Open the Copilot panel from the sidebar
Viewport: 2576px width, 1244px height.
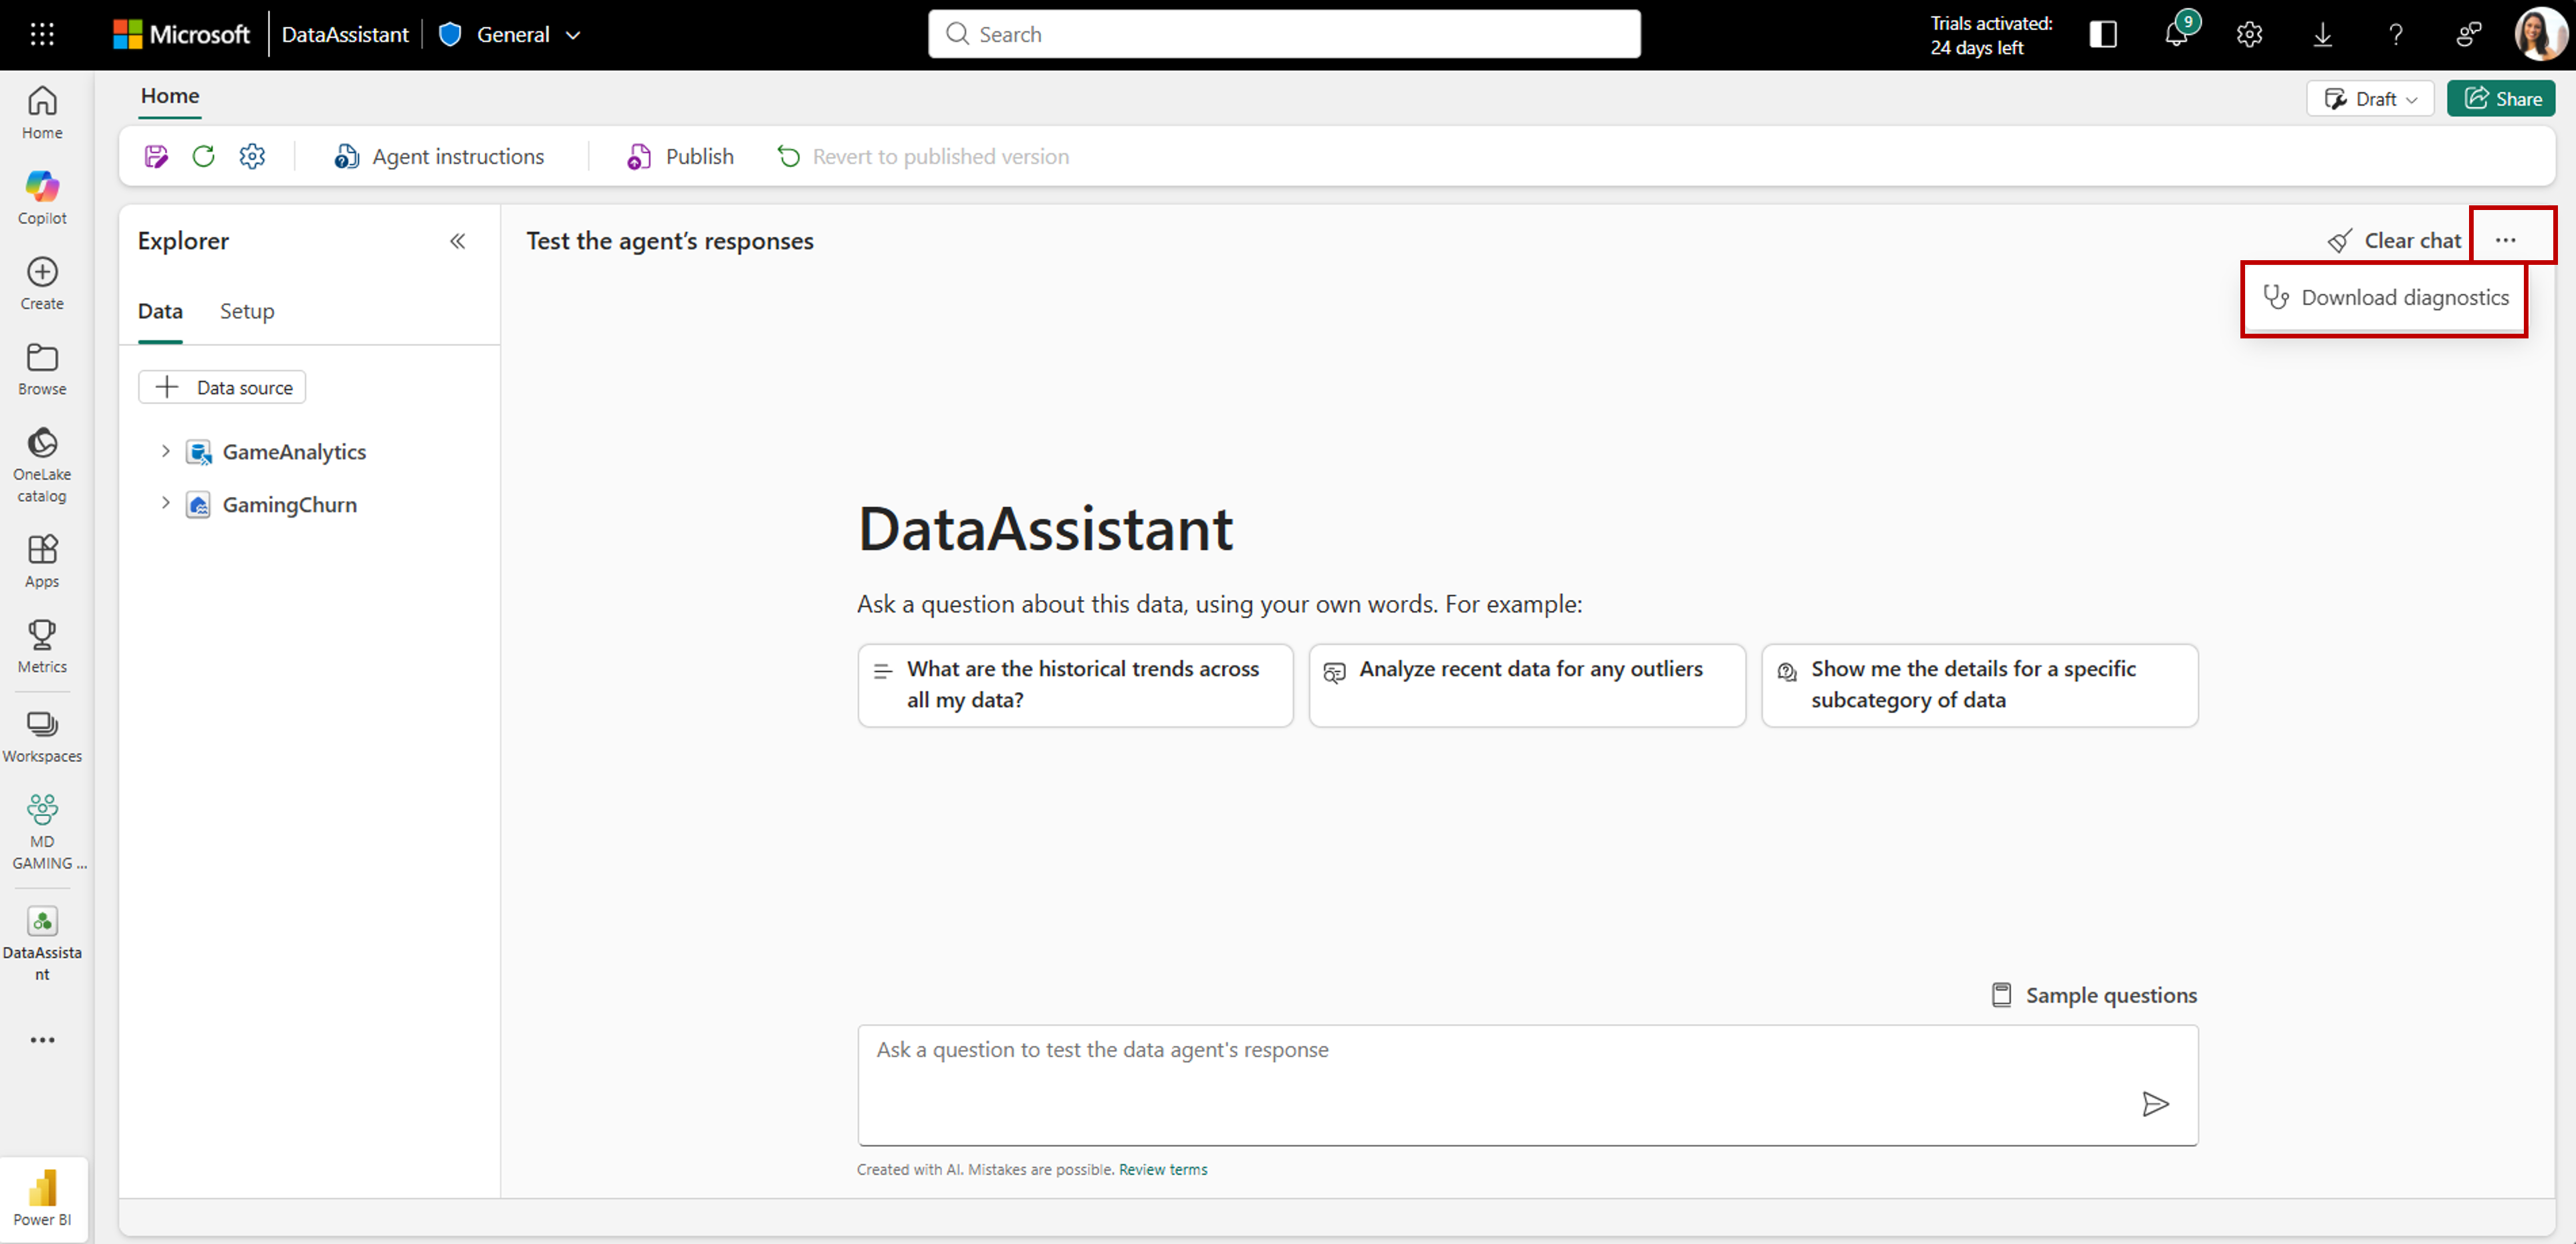[42, 195]
